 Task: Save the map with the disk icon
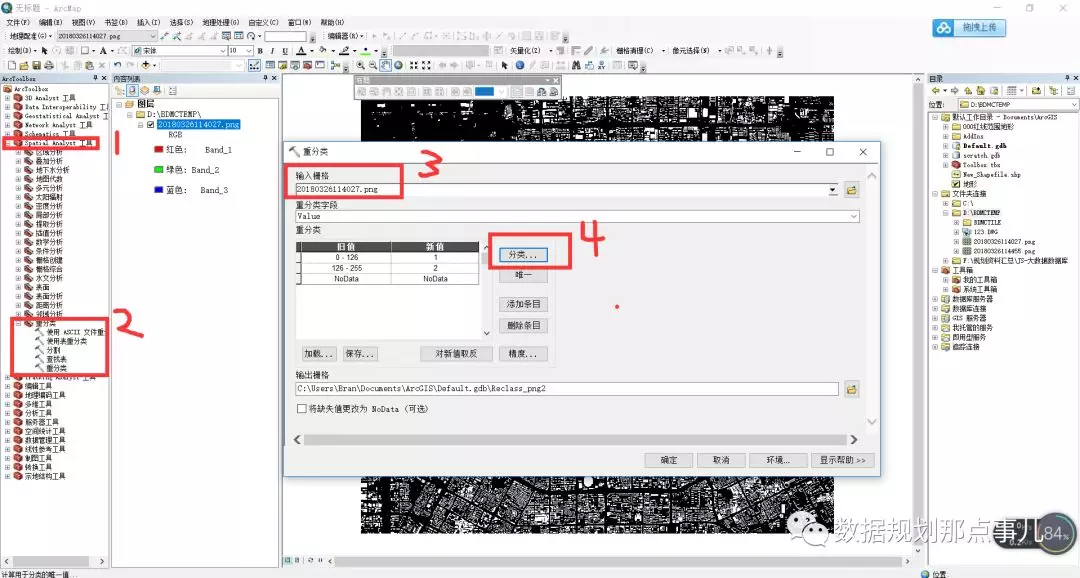click(x=37, y=65)
